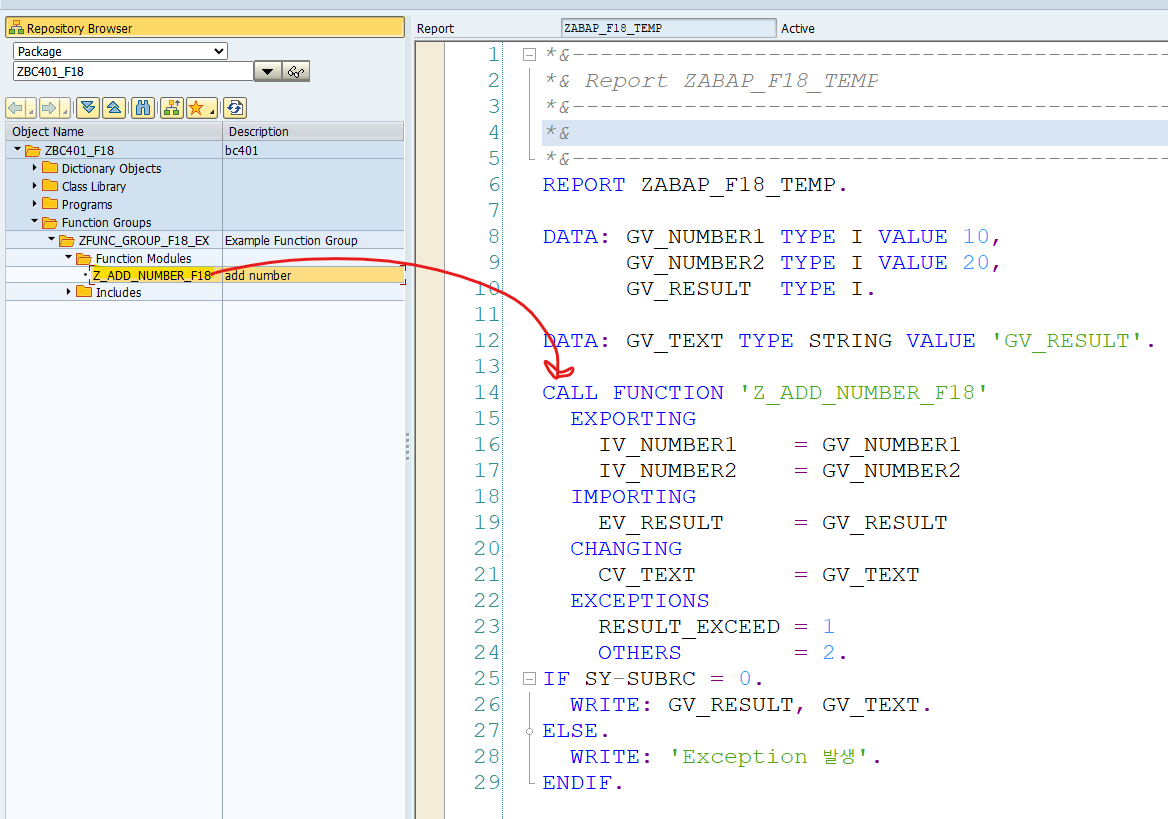Expand the Includes folder
1168x819 pixels.
tap(69, 291)
